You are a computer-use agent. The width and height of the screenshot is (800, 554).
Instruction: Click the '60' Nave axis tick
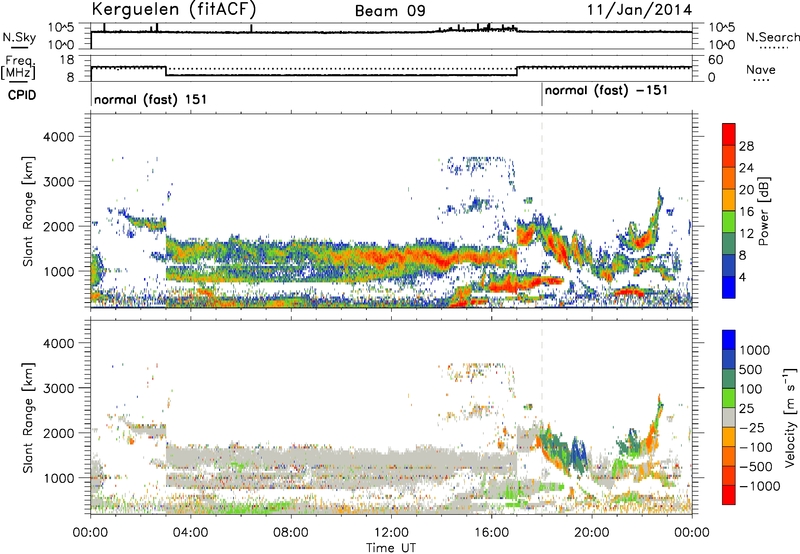tap(716, 60)
